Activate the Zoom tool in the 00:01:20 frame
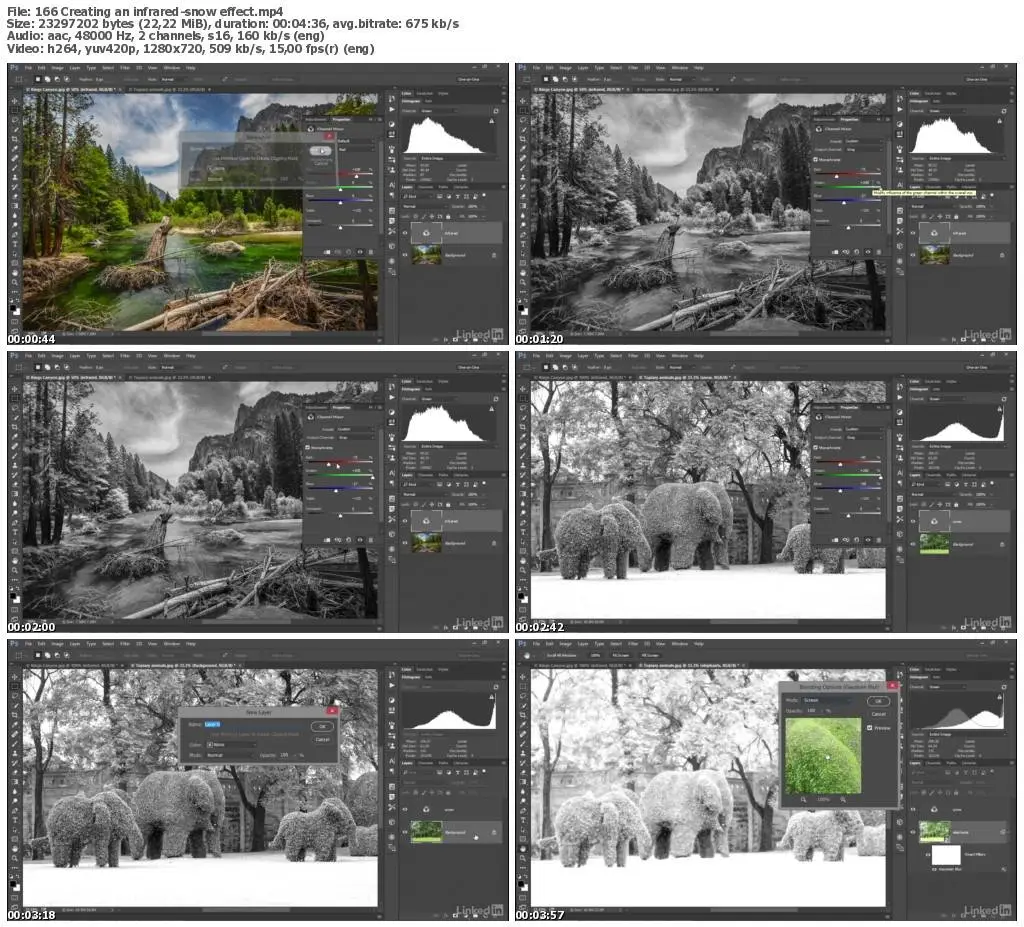Screen dimensions: 1024x927 (x=522, y=282)
